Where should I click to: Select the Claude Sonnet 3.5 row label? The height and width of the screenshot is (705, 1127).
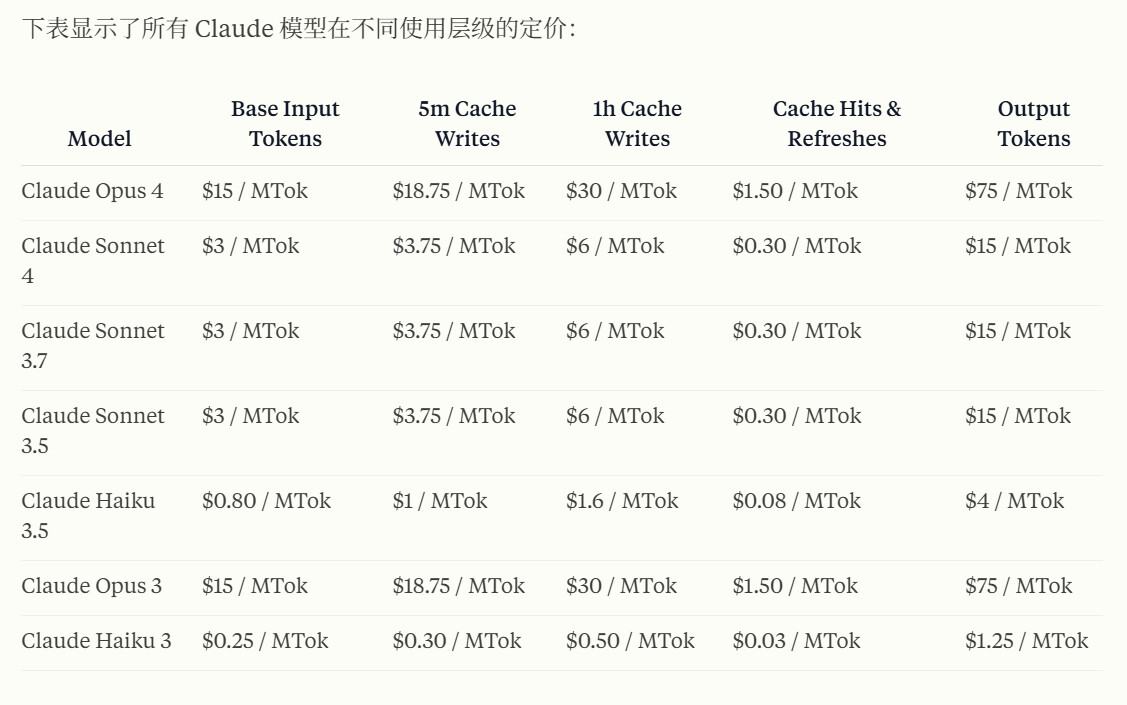click(92, 430)
